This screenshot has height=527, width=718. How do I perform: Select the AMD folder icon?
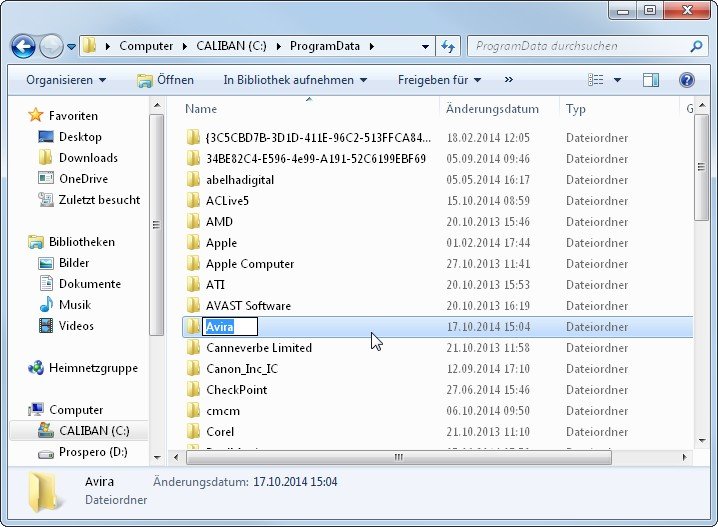(x=193, y=222)
